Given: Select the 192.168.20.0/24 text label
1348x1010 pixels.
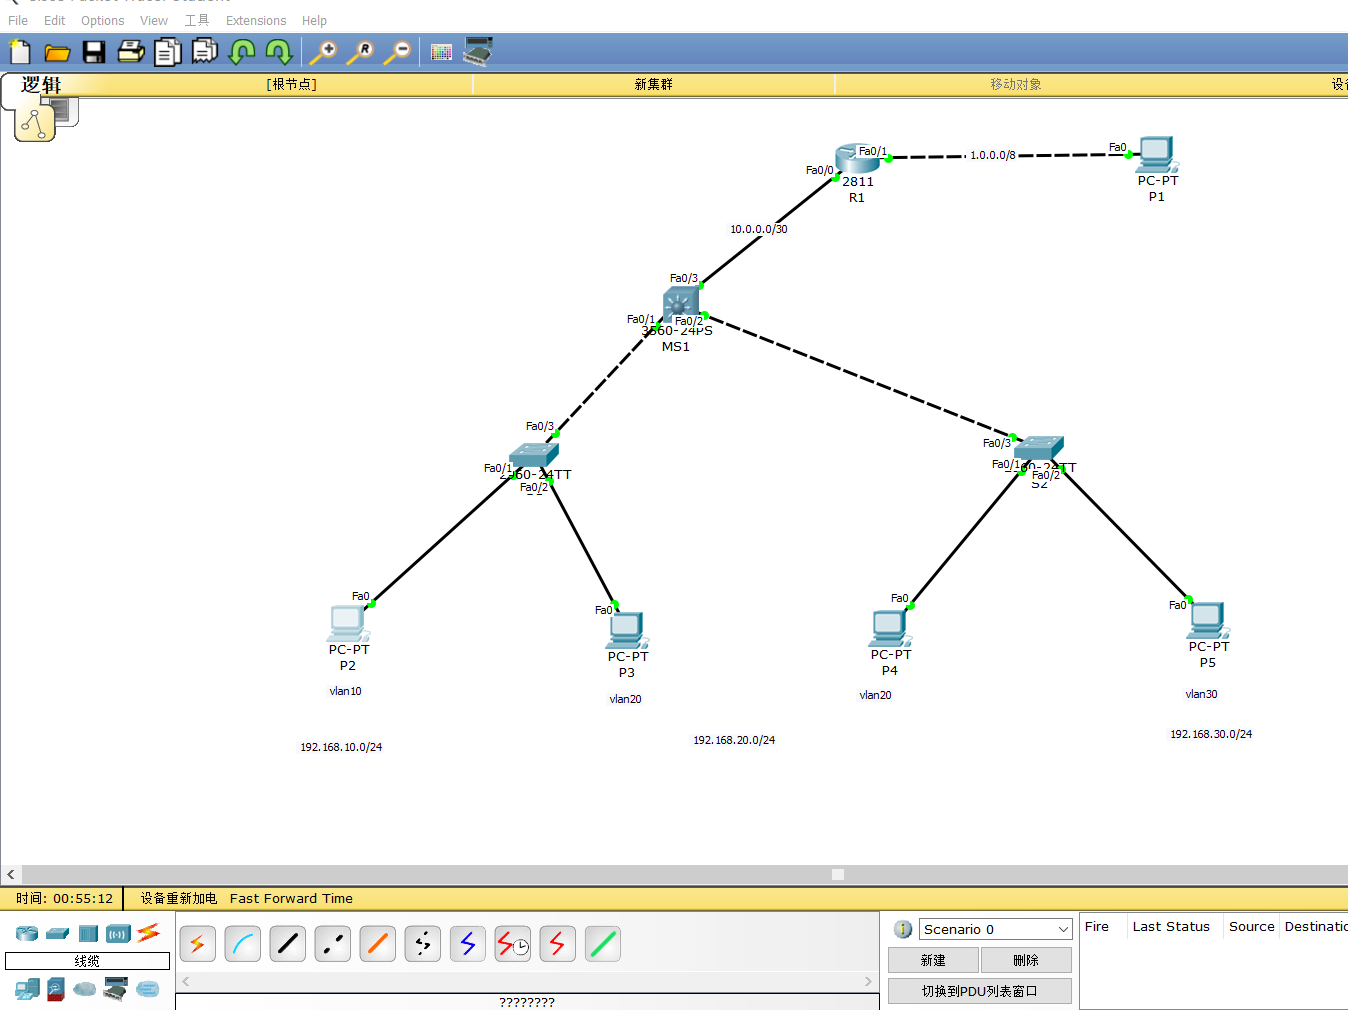Looking at the screenshot, I should (734, 740).
